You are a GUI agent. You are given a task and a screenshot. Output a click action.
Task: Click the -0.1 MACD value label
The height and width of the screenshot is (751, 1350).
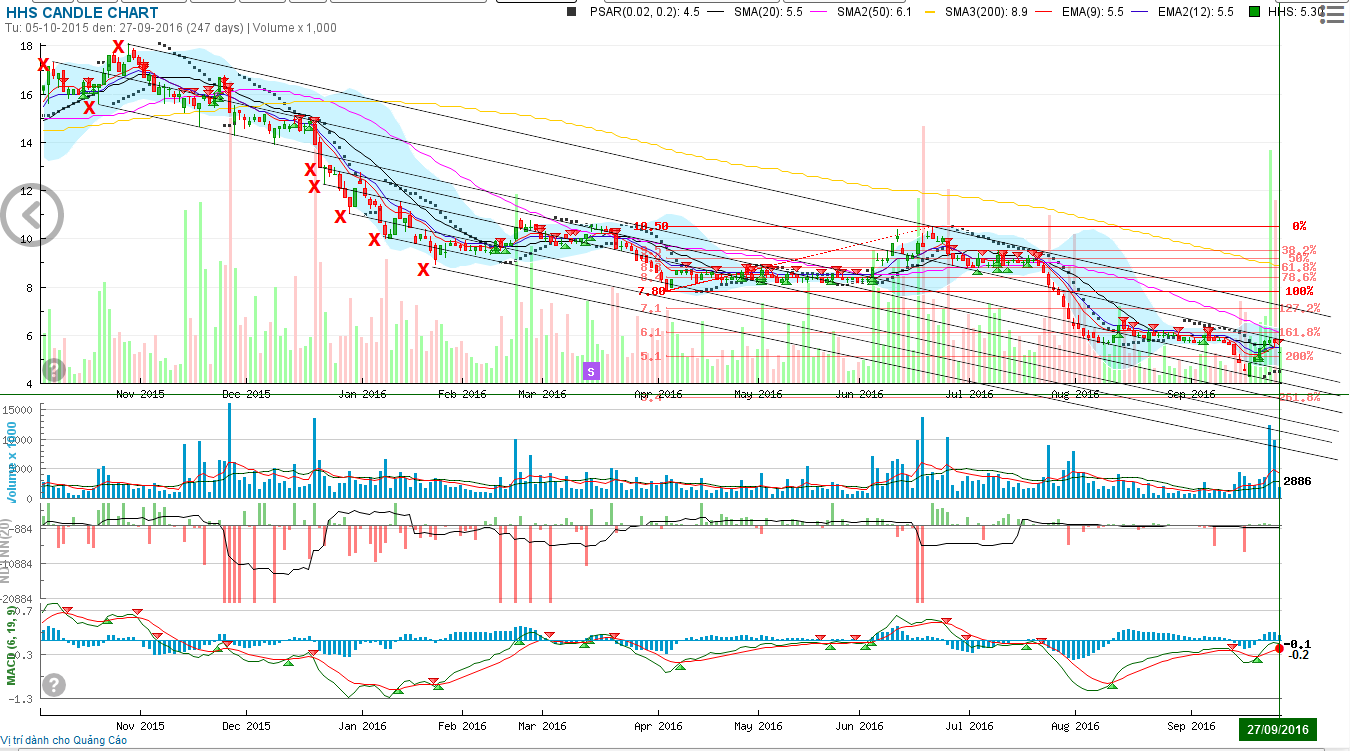1299,644
